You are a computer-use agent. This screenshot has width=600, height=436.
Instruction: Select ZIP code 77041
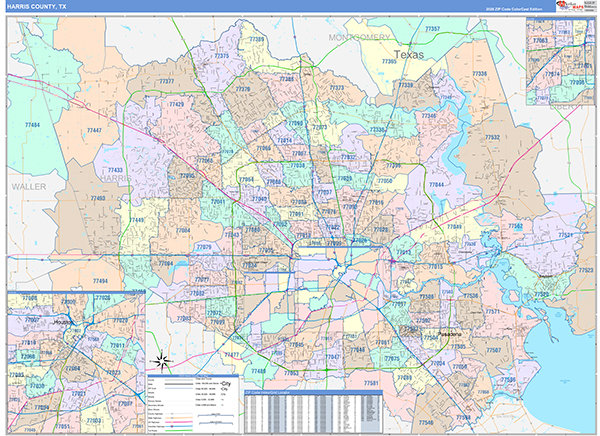pos(218,201)
